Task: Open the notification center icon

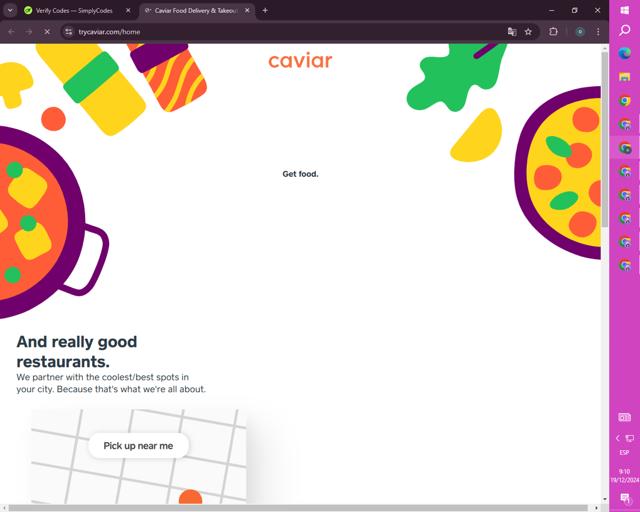Action: (x=624, y=498)
